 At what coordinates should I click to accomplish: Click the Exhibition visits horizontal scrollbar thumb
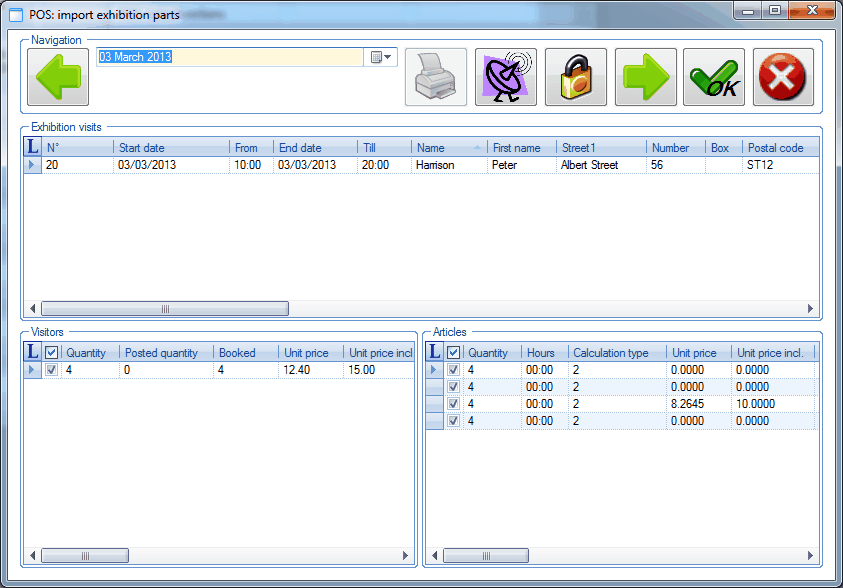click(165, 309)
